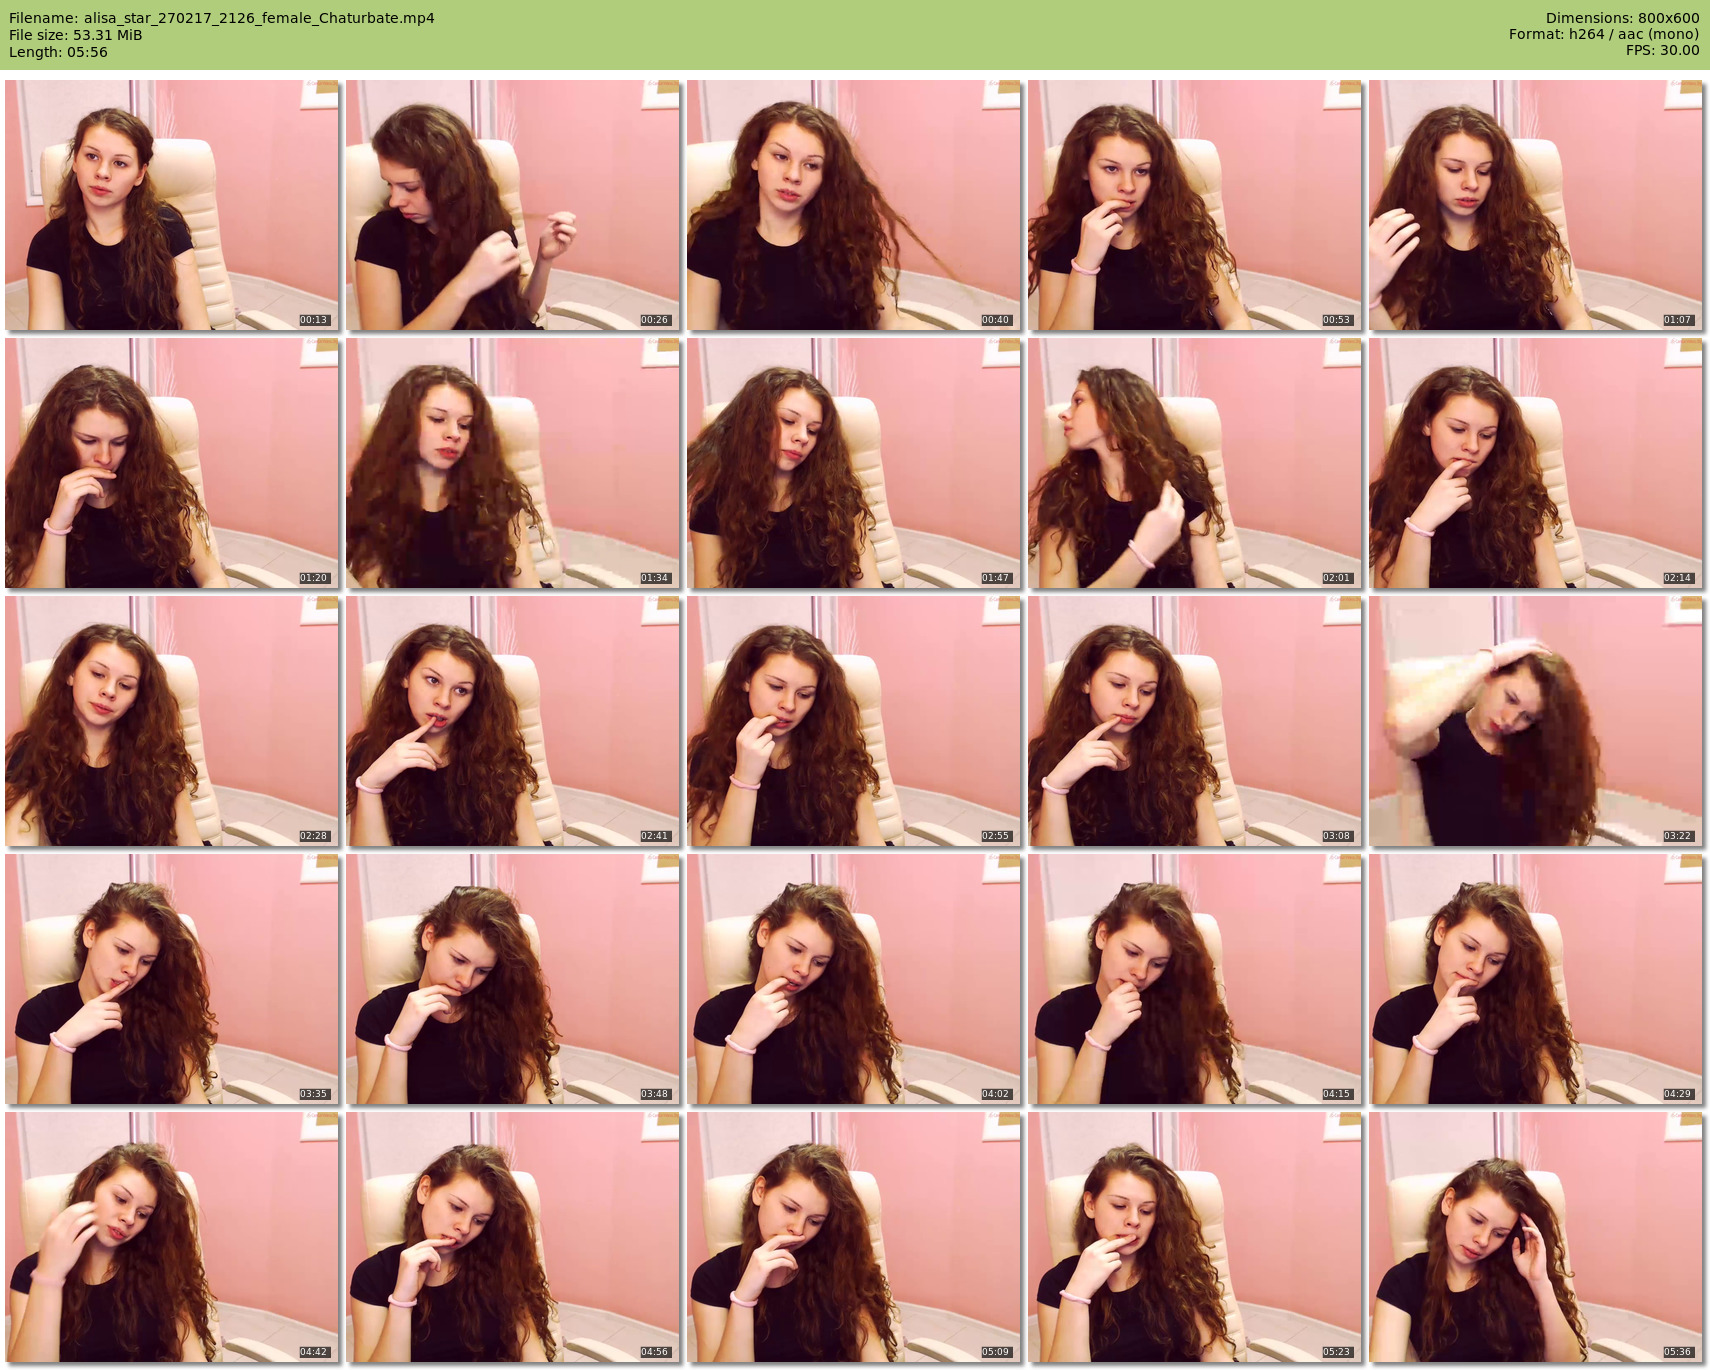
Task: Click the 'Format: h264 / aac (mono)' text
Action: [1604, 34]
